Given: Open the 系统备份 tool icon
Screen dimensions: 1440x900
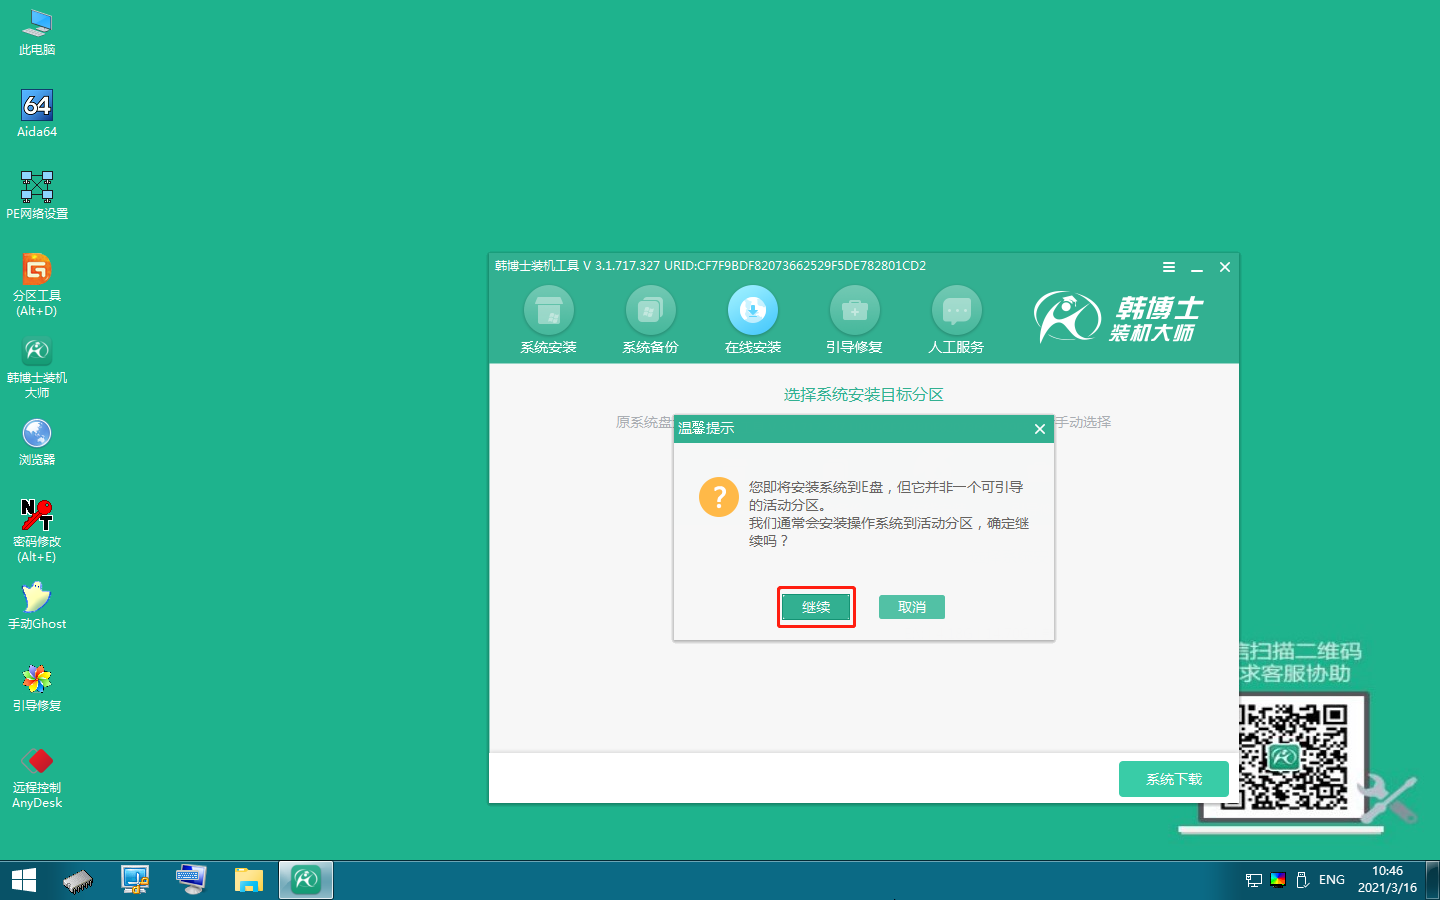Looking at the screenshot, I should [650, 312].
